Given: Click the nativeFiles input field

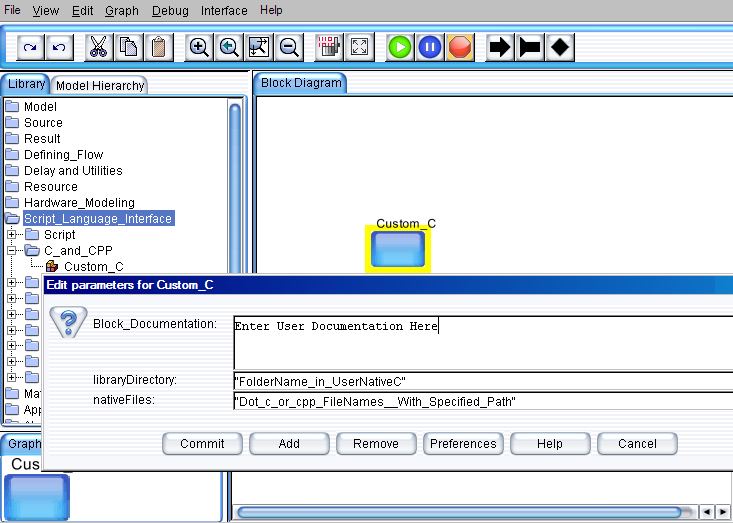Looking at the screenshot, I should pyautogui.click(x=483, y=401).
